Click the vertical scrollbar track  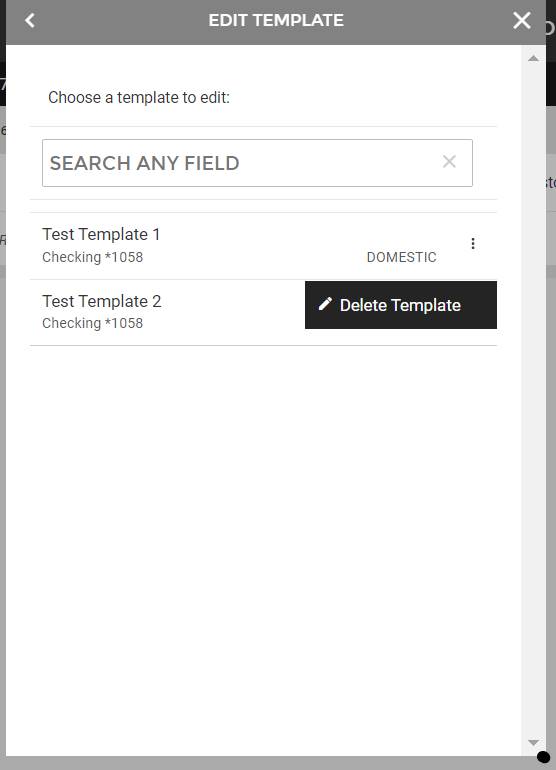533,400
